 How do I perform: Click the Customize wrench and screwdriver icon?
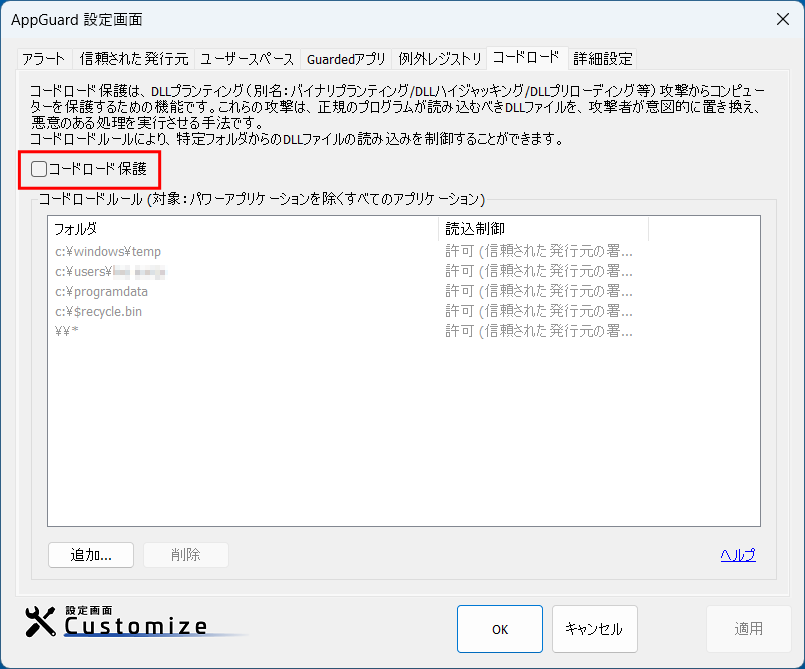pyautogui.click(x=41, y=621)
